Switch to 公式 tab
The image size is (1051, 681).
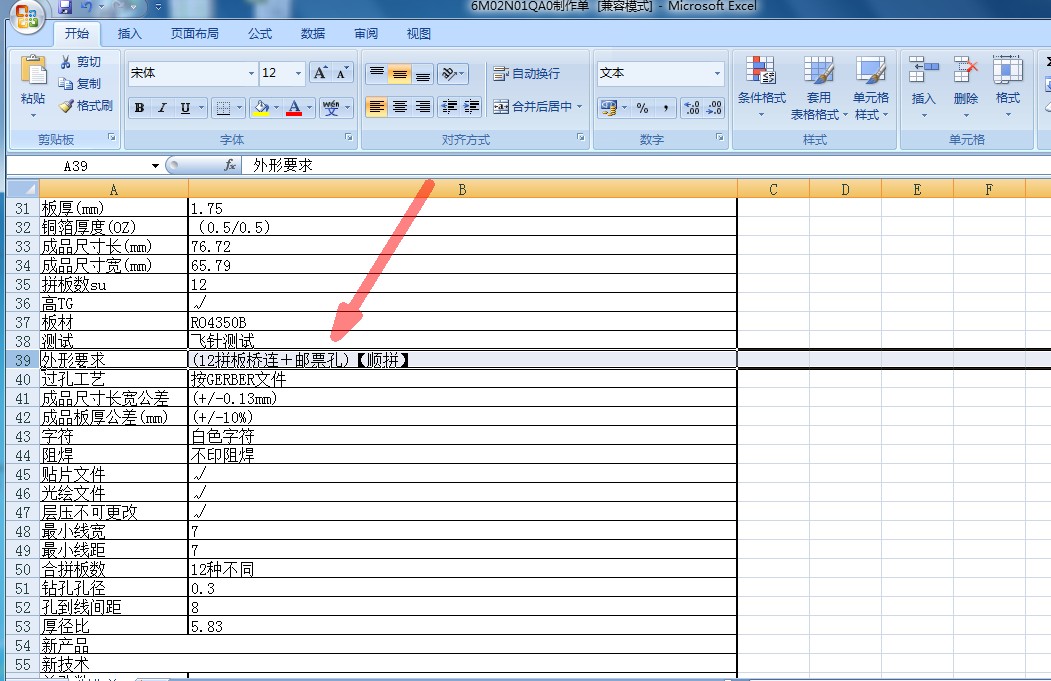pos(260,34)
